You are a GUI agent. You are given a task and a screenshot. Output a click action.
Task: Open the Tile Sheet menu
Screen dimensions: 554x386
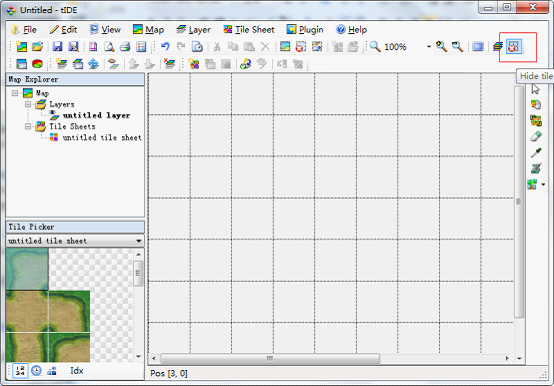pos(249,30)
